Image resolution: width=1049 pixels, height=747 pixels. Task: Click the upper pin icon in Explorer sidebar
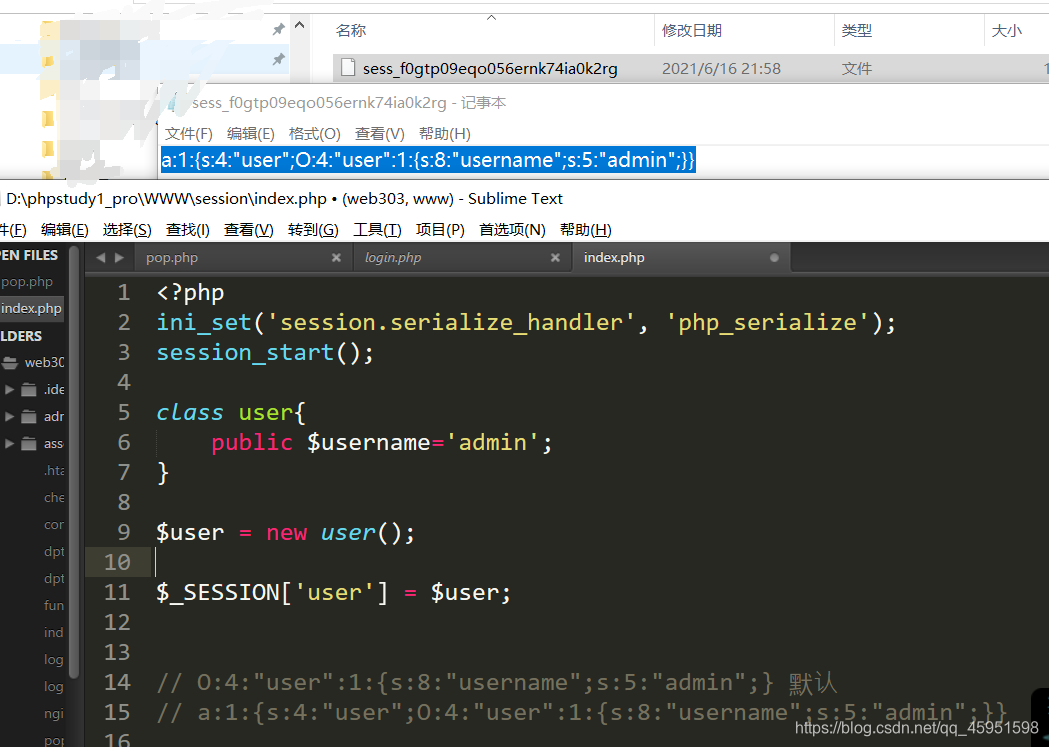(x=278, y=29)
